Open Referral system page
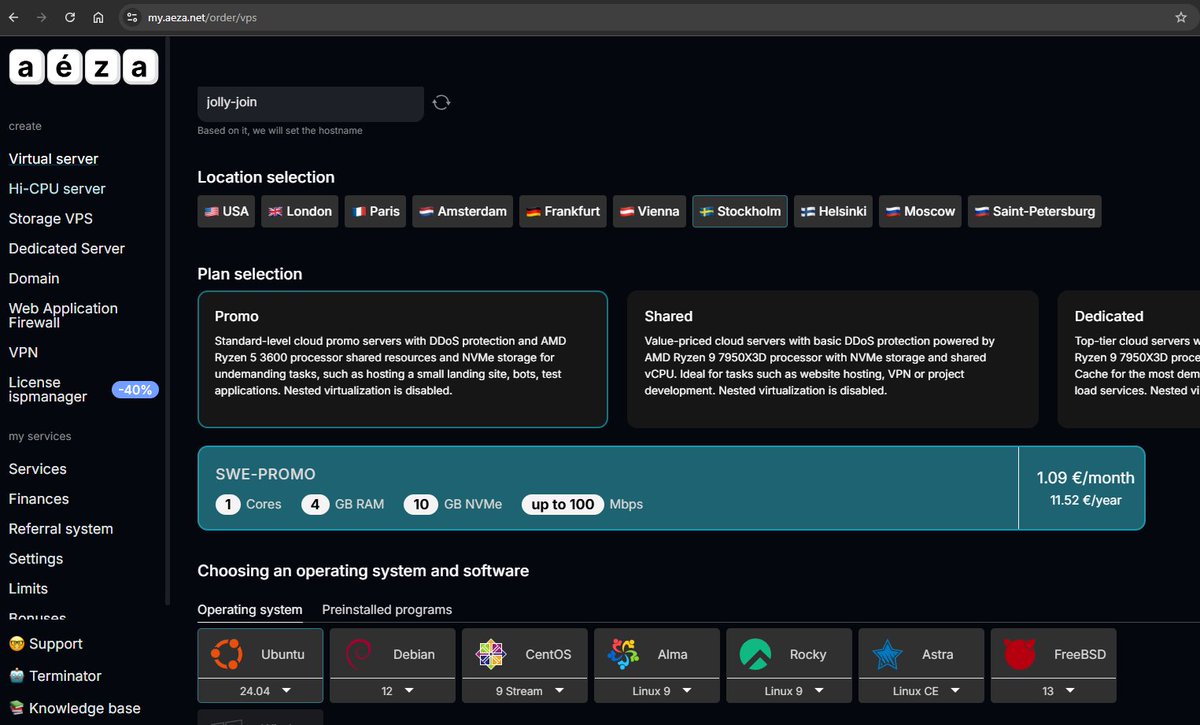 click(61, 529)
